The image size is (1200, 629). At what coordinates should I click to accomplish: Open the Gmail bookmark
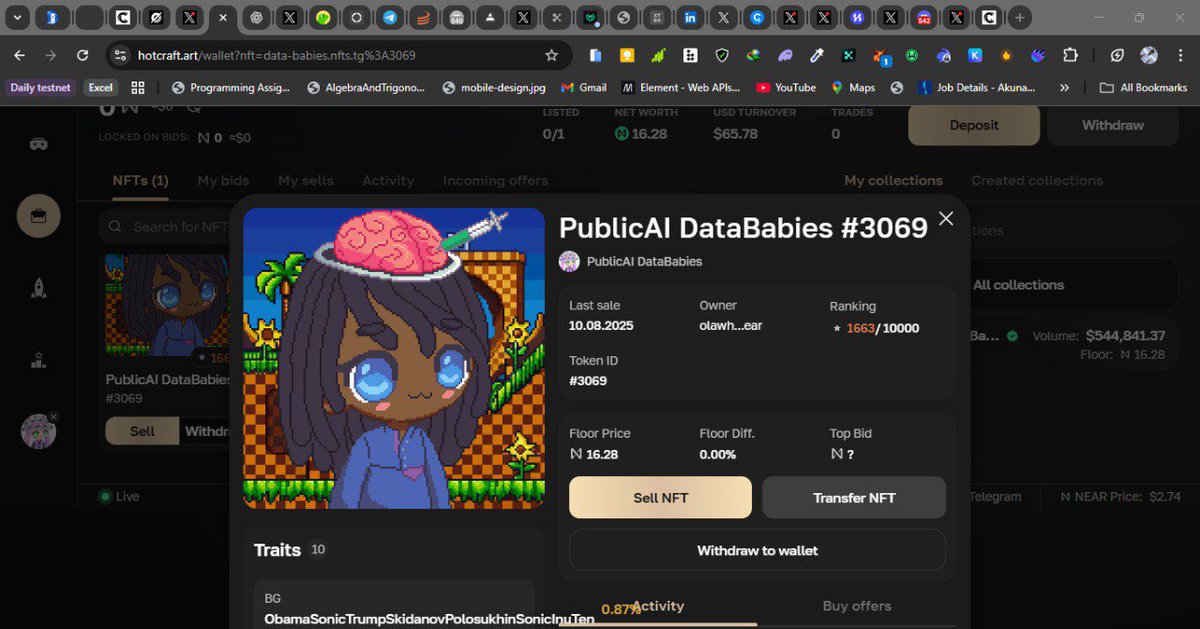[583, 88]
